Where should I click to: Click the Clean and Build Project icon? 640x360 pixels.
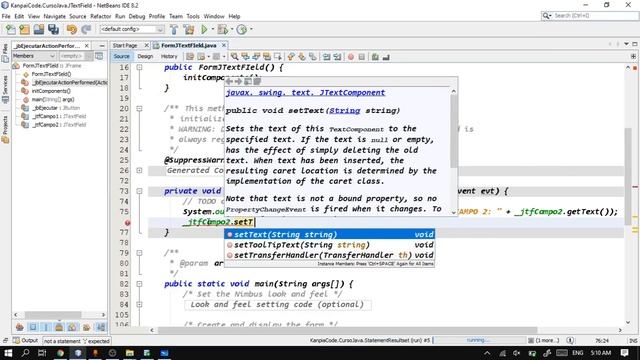(189, 29)
